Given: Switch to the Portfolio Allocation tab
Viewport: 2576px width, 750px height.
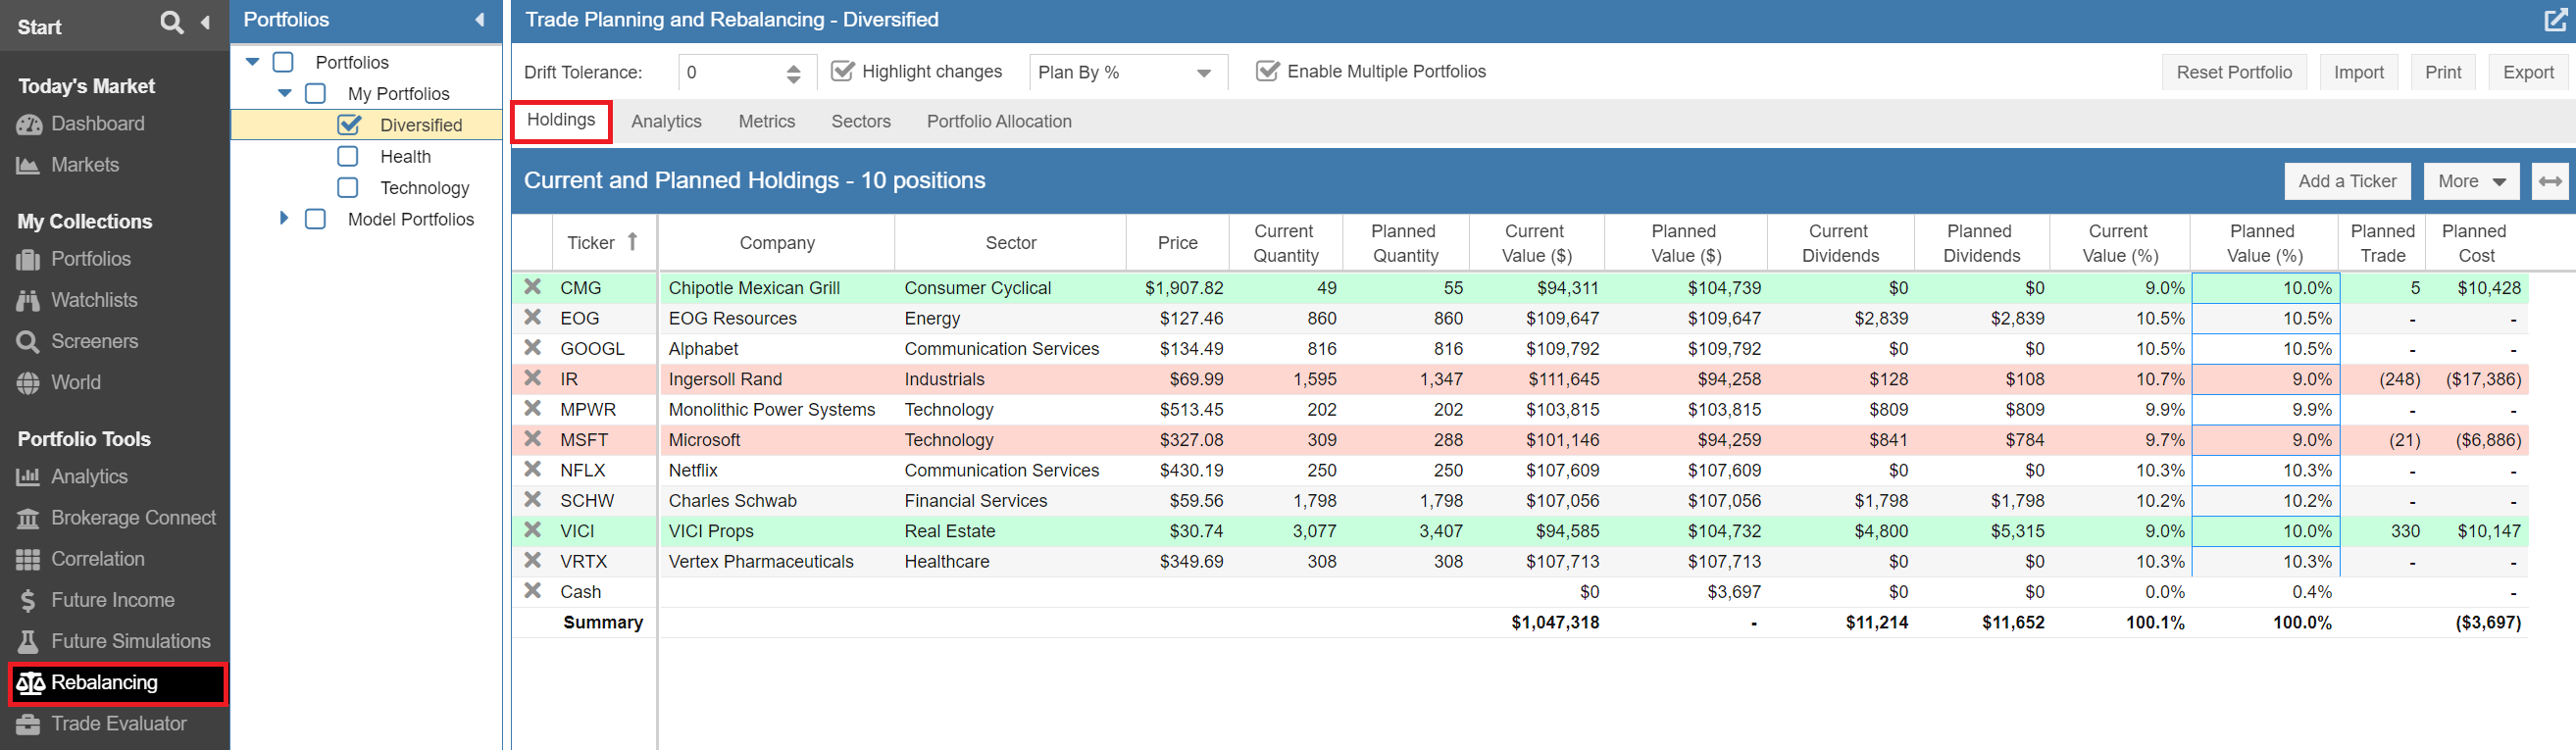Looking at the screenshot, I should coord(998,121).
